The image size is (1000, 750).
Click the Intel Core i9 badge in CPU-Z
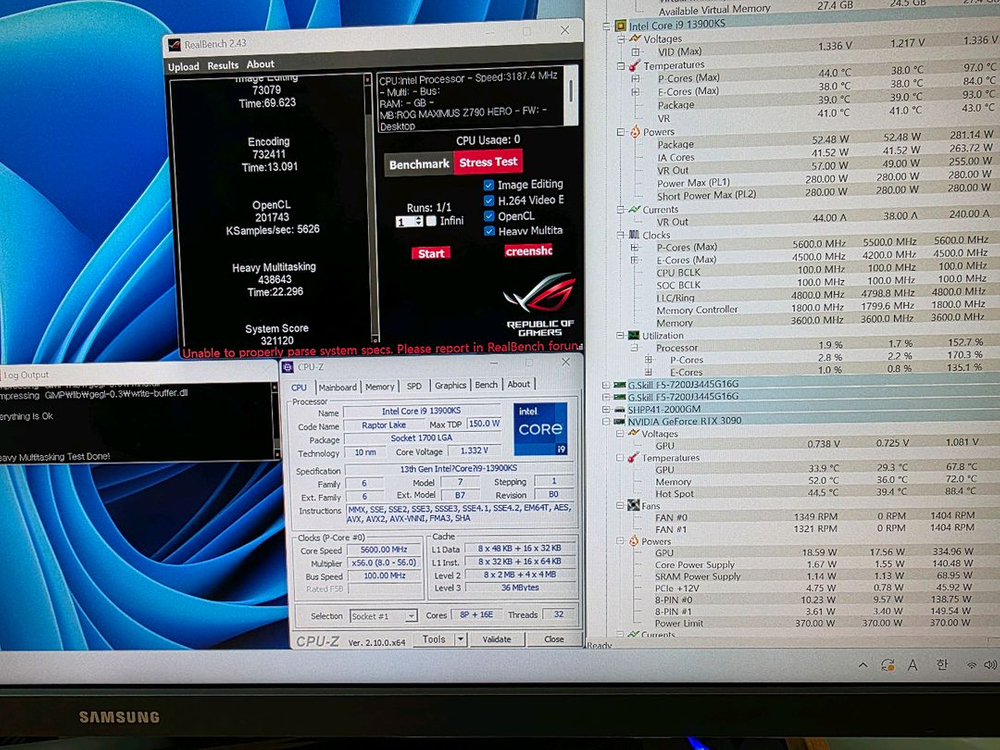[540, 429]
